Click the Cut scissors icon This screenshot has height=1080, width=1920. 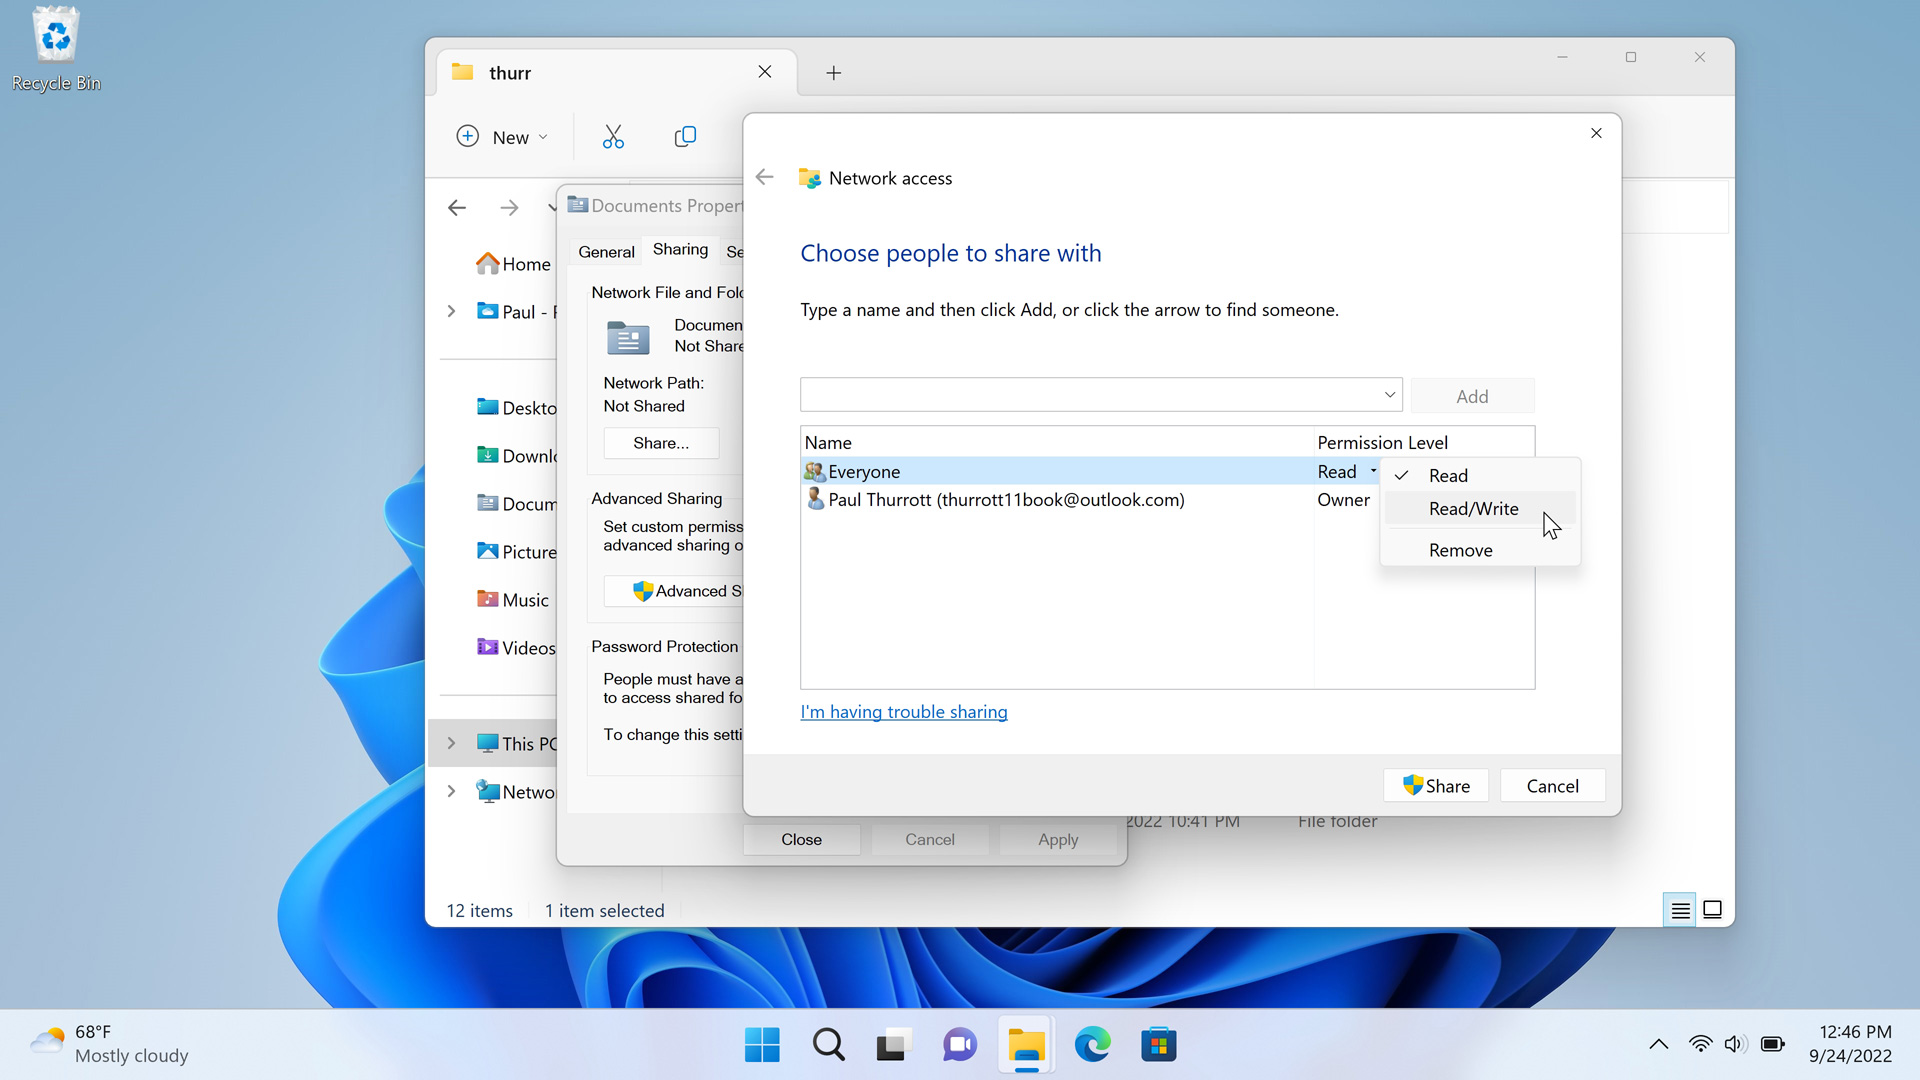click(x=613, y=137)
